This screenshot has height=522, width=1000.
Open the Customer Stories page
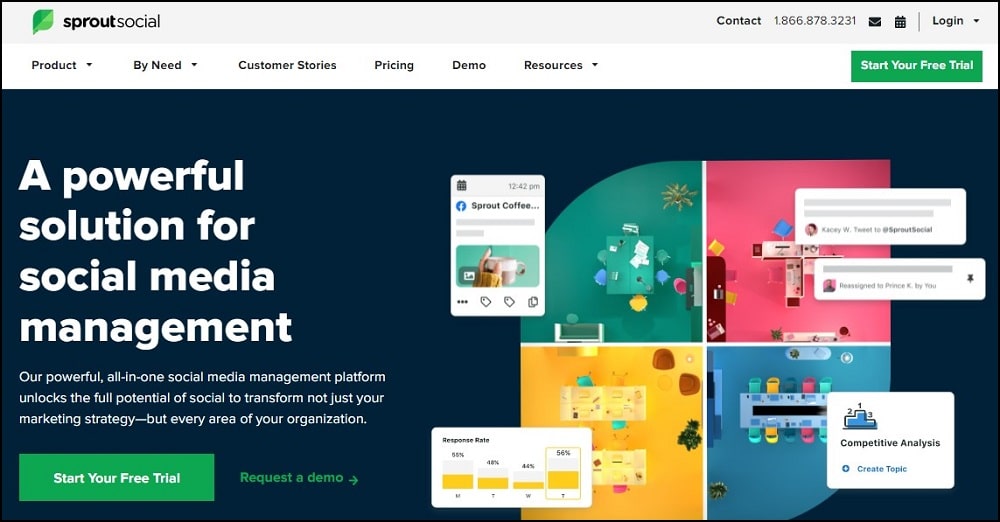pyautogui.click(x=287, y=65)
